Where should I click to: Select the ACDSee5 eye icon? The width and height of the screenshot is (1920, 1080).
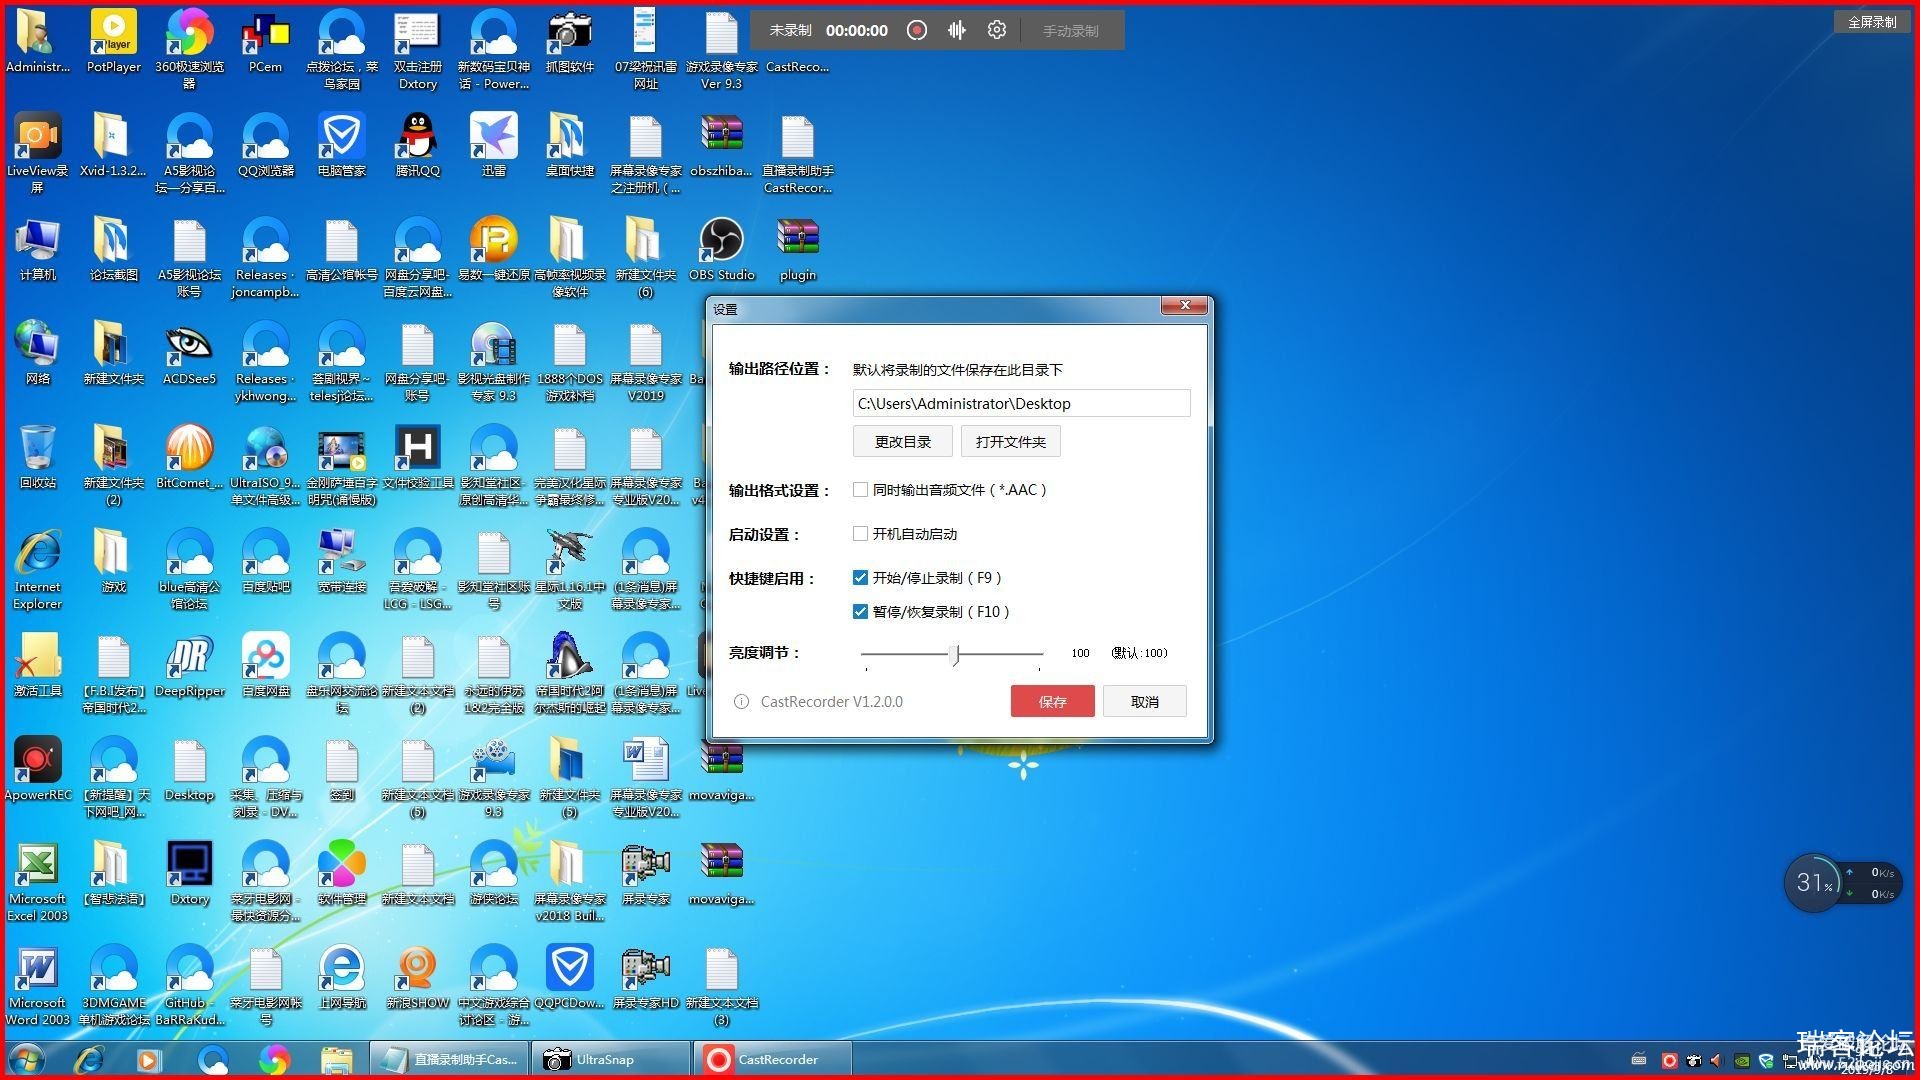(190, 354)
